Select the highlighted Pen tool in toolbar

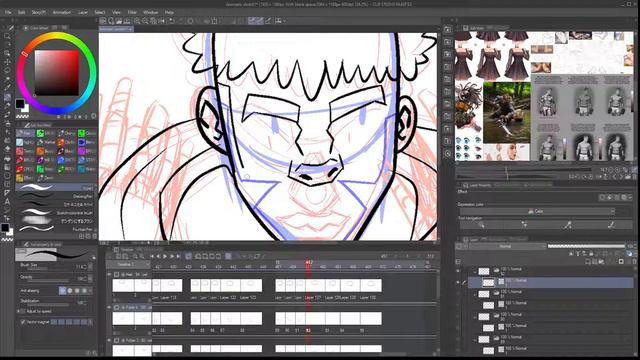[7, 97]
